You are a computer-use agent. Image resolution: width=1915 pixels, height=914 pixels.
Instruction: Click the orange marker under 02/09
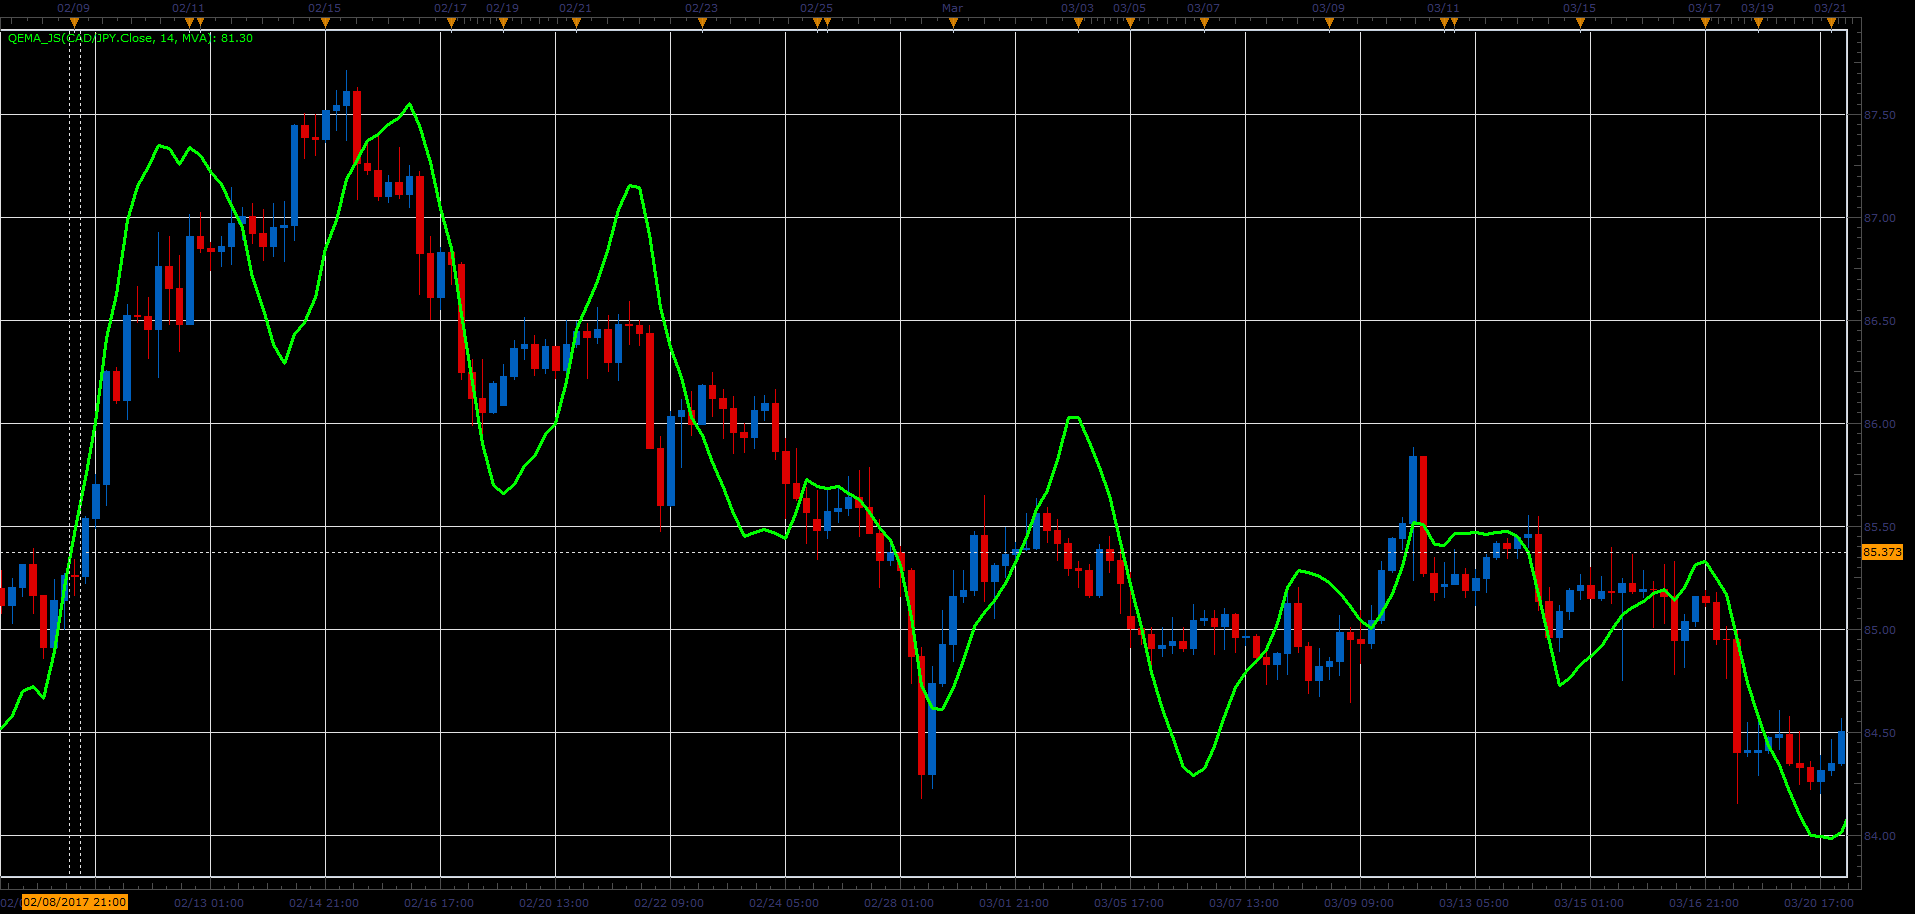point(74,22)
